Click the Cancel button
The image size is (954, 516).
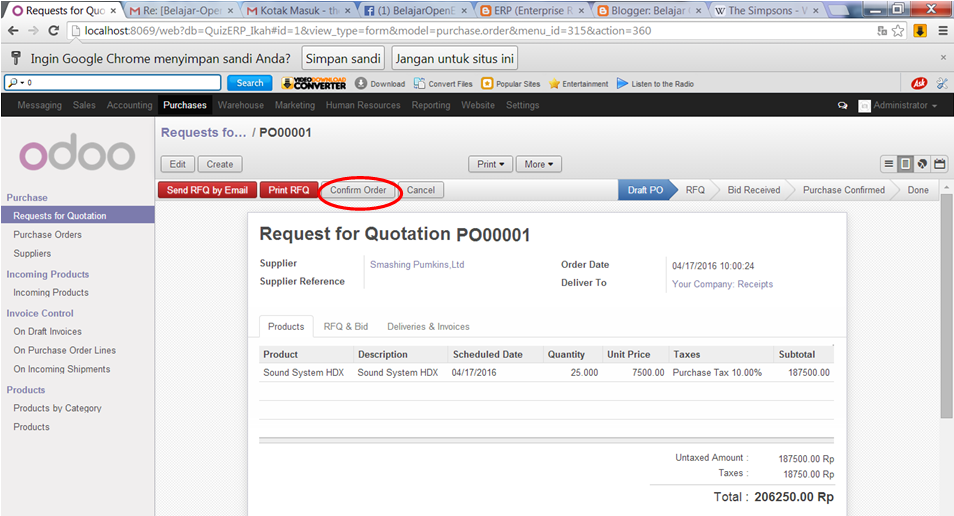tap(421, 190)
